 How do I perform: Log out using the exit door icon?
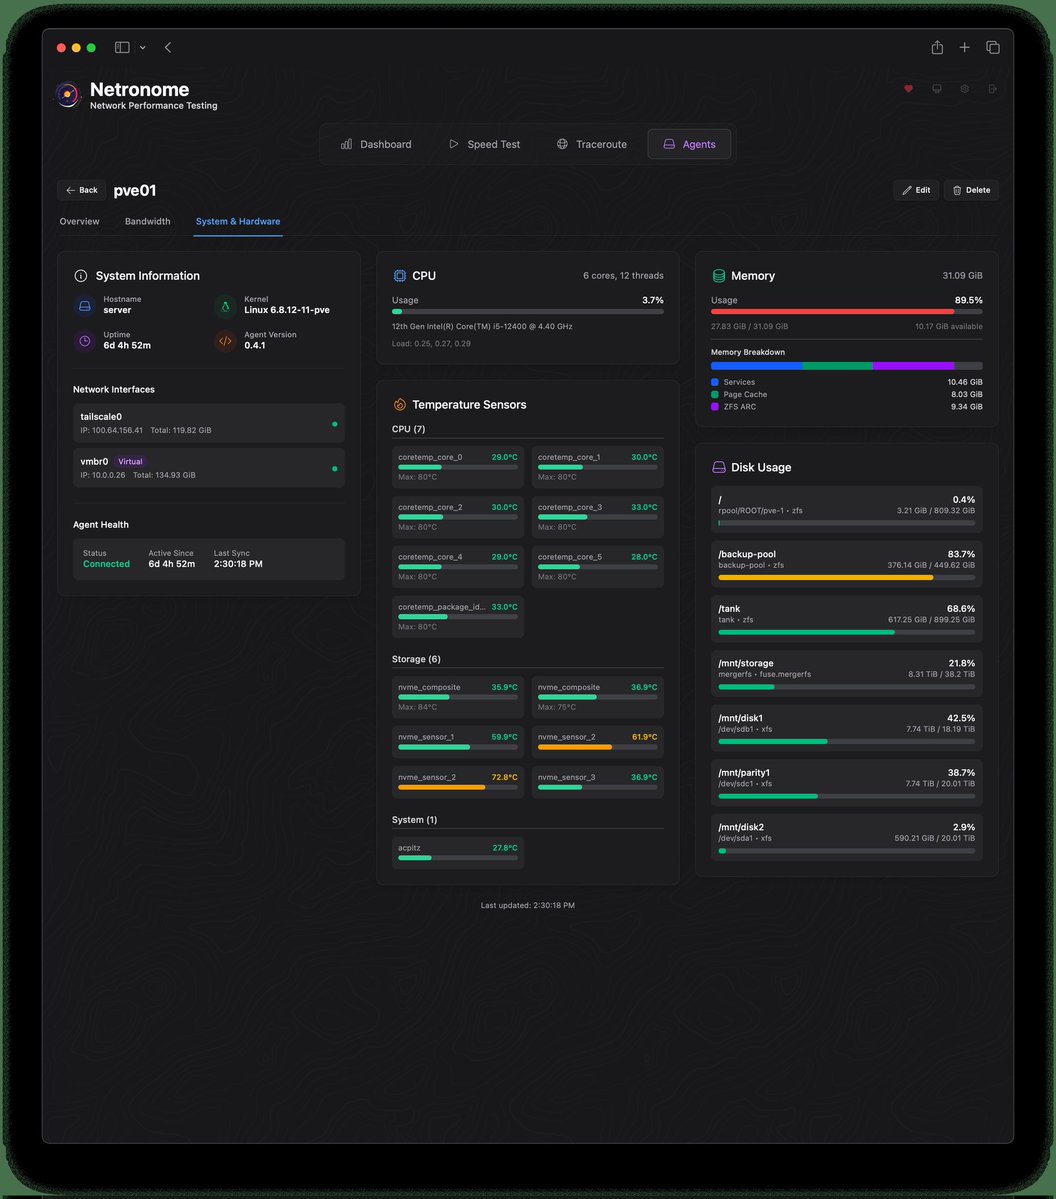coord(992,89)
